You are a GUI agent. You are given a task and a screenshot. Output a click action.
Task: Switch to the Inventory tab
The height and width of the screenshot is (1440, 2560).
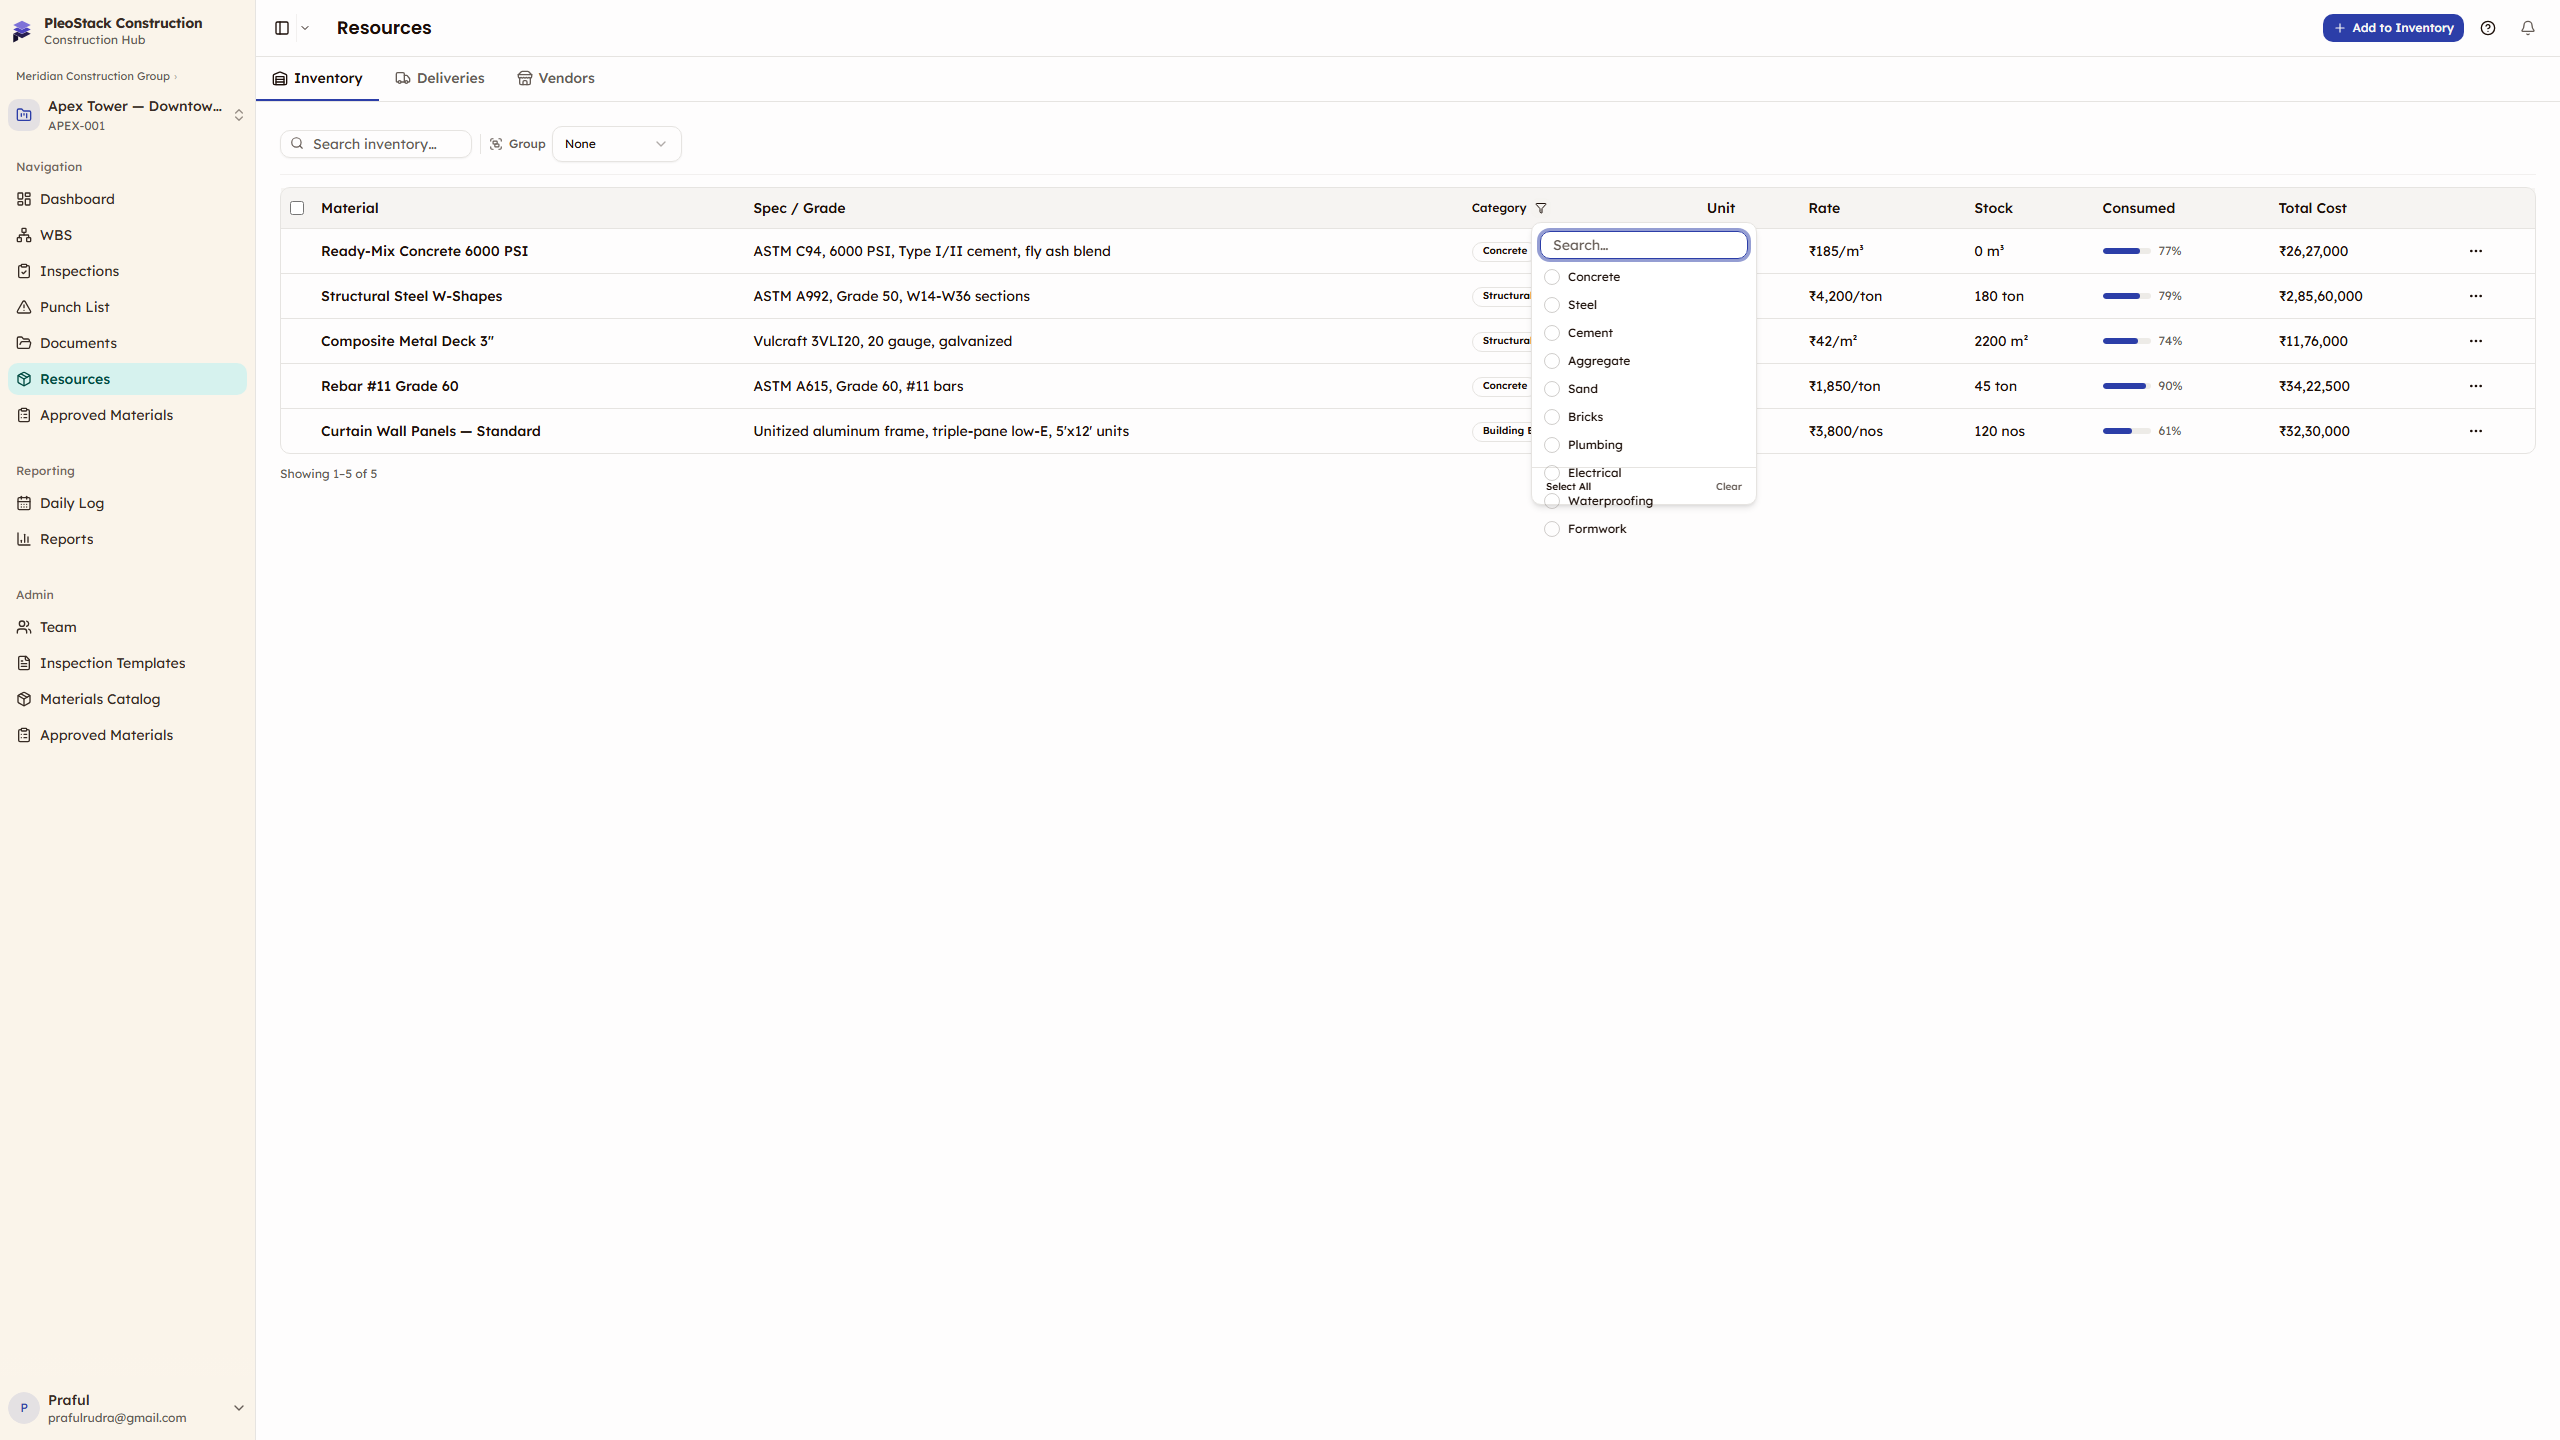coord(318,78)
